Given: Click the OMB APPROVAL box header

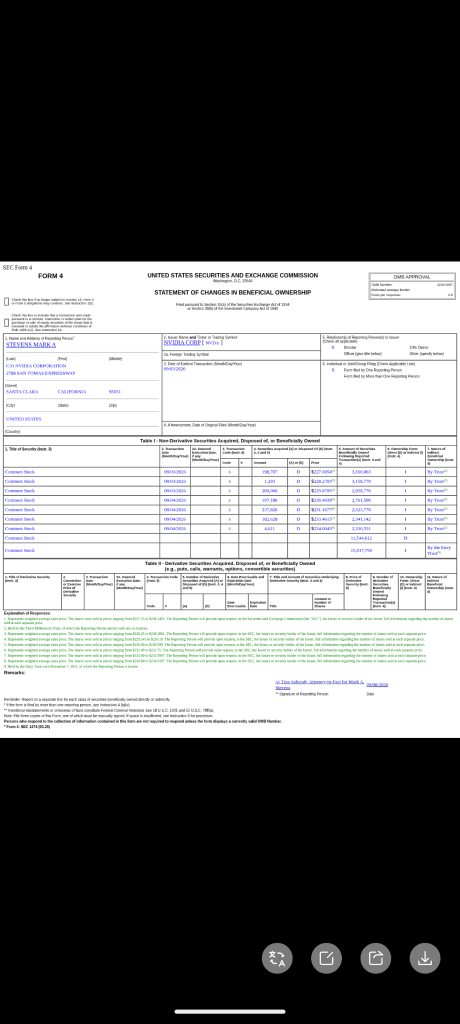Looking at the screenshot, I should coord(412,277).
